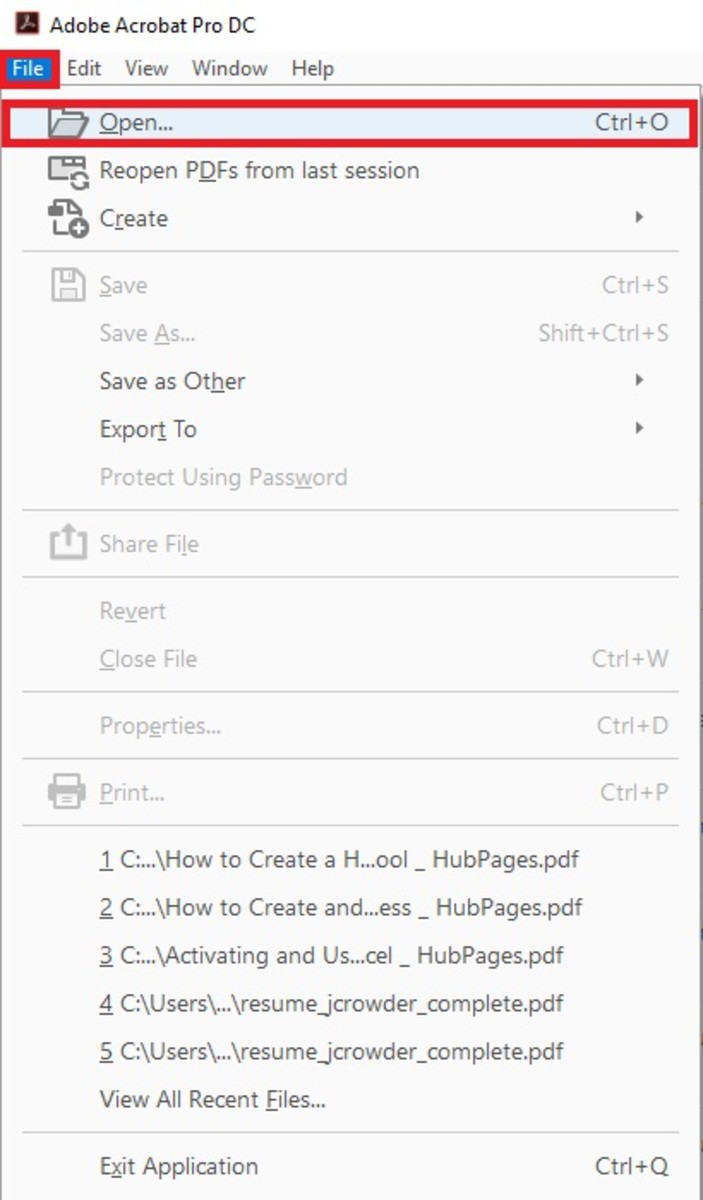
Task: Expand the Save as Other submenu
Action: pyautogui.click(x=641, y=381)
